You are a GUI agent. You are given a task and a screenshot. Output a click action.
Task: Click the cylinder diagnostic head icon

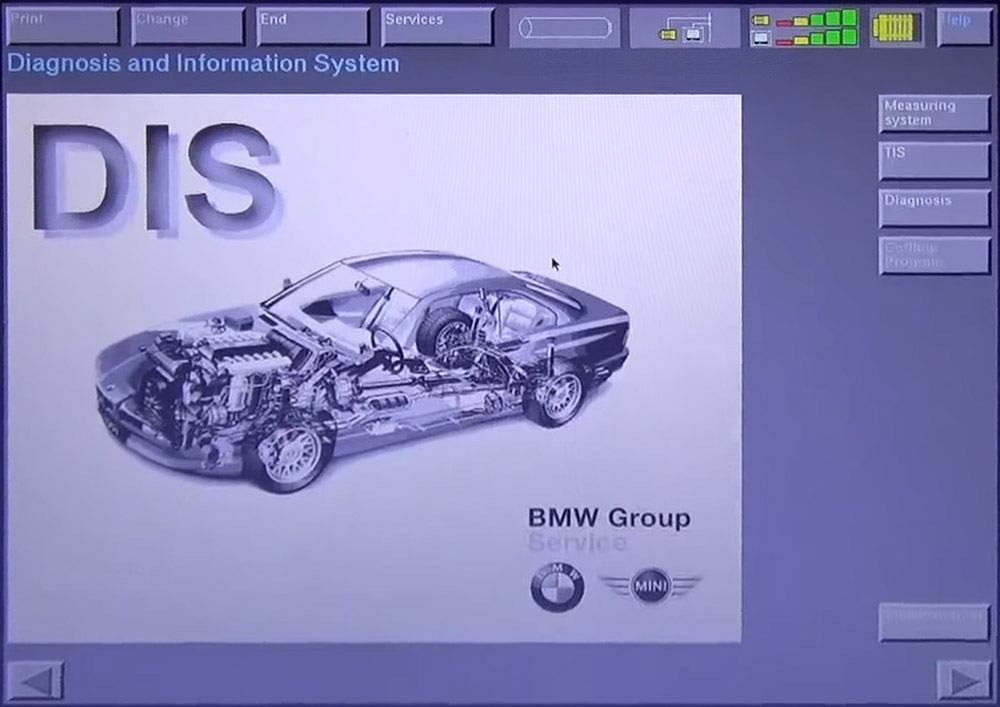pyautogui.click(x=564, y=28)
